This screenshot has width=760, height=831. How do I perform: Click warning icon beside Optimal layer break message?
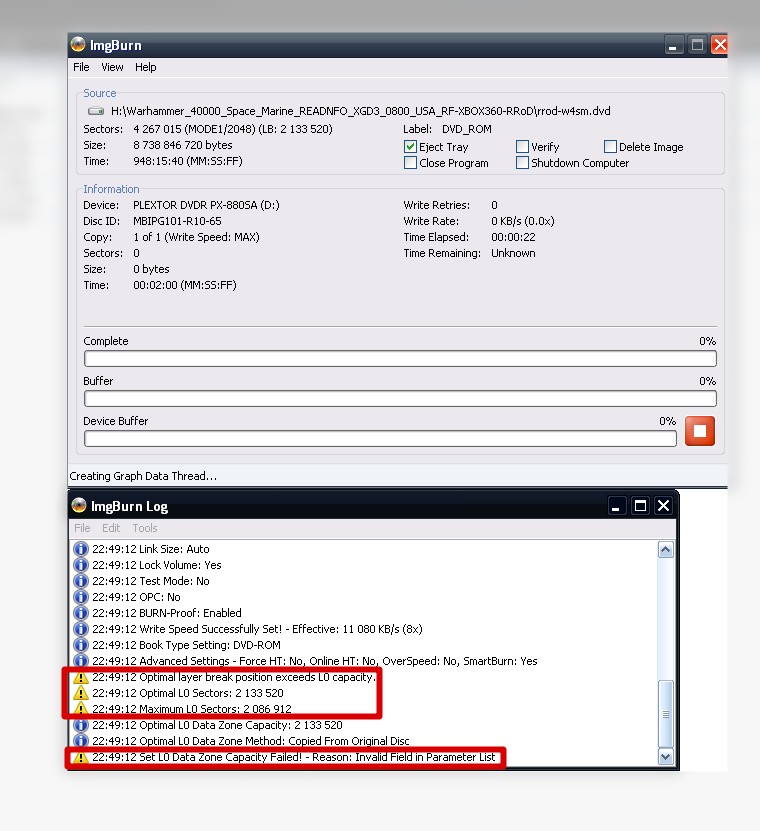point(81,677)
